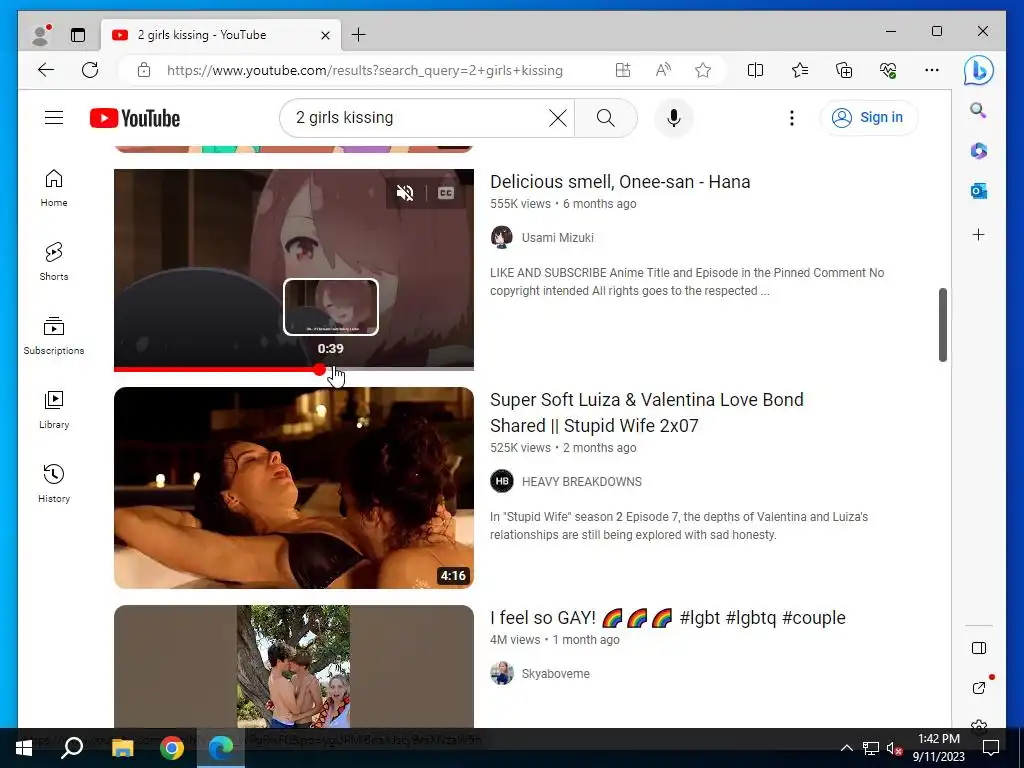Add app to Edge sidebar with plus

978,234
